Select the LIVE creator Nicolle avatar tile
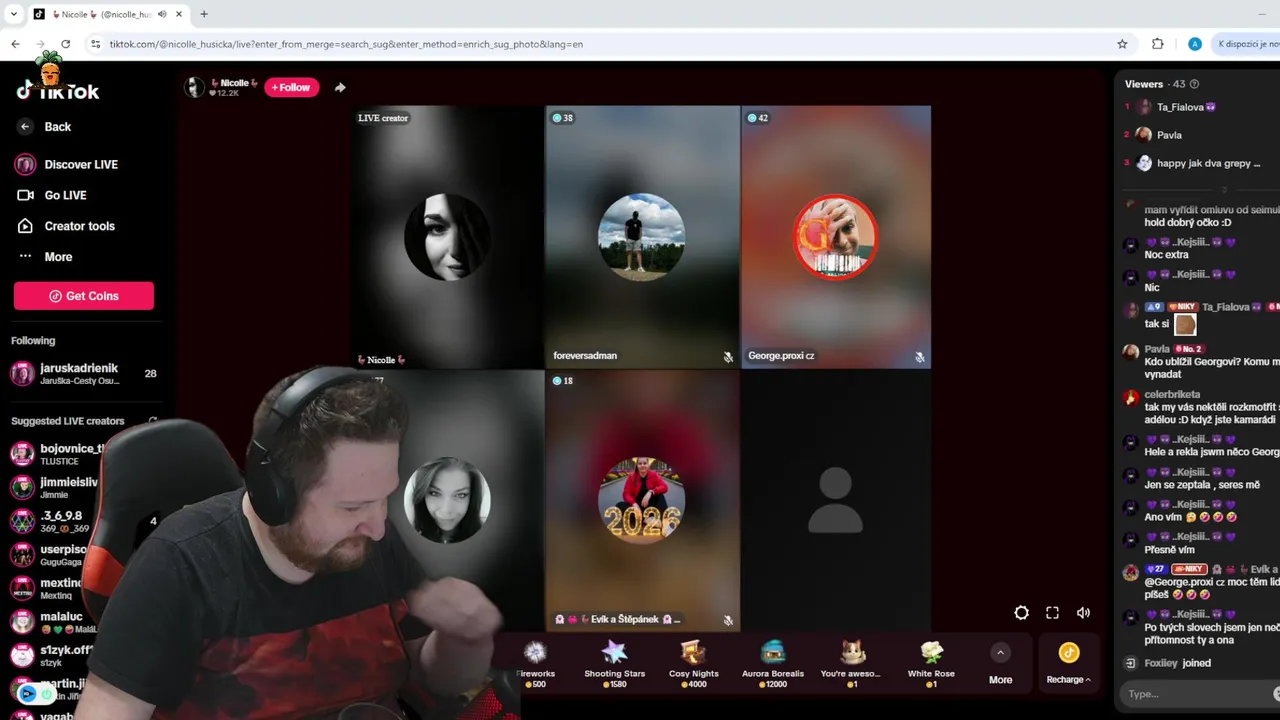Screen dimensions: 1280x720 tap(447, 237)
